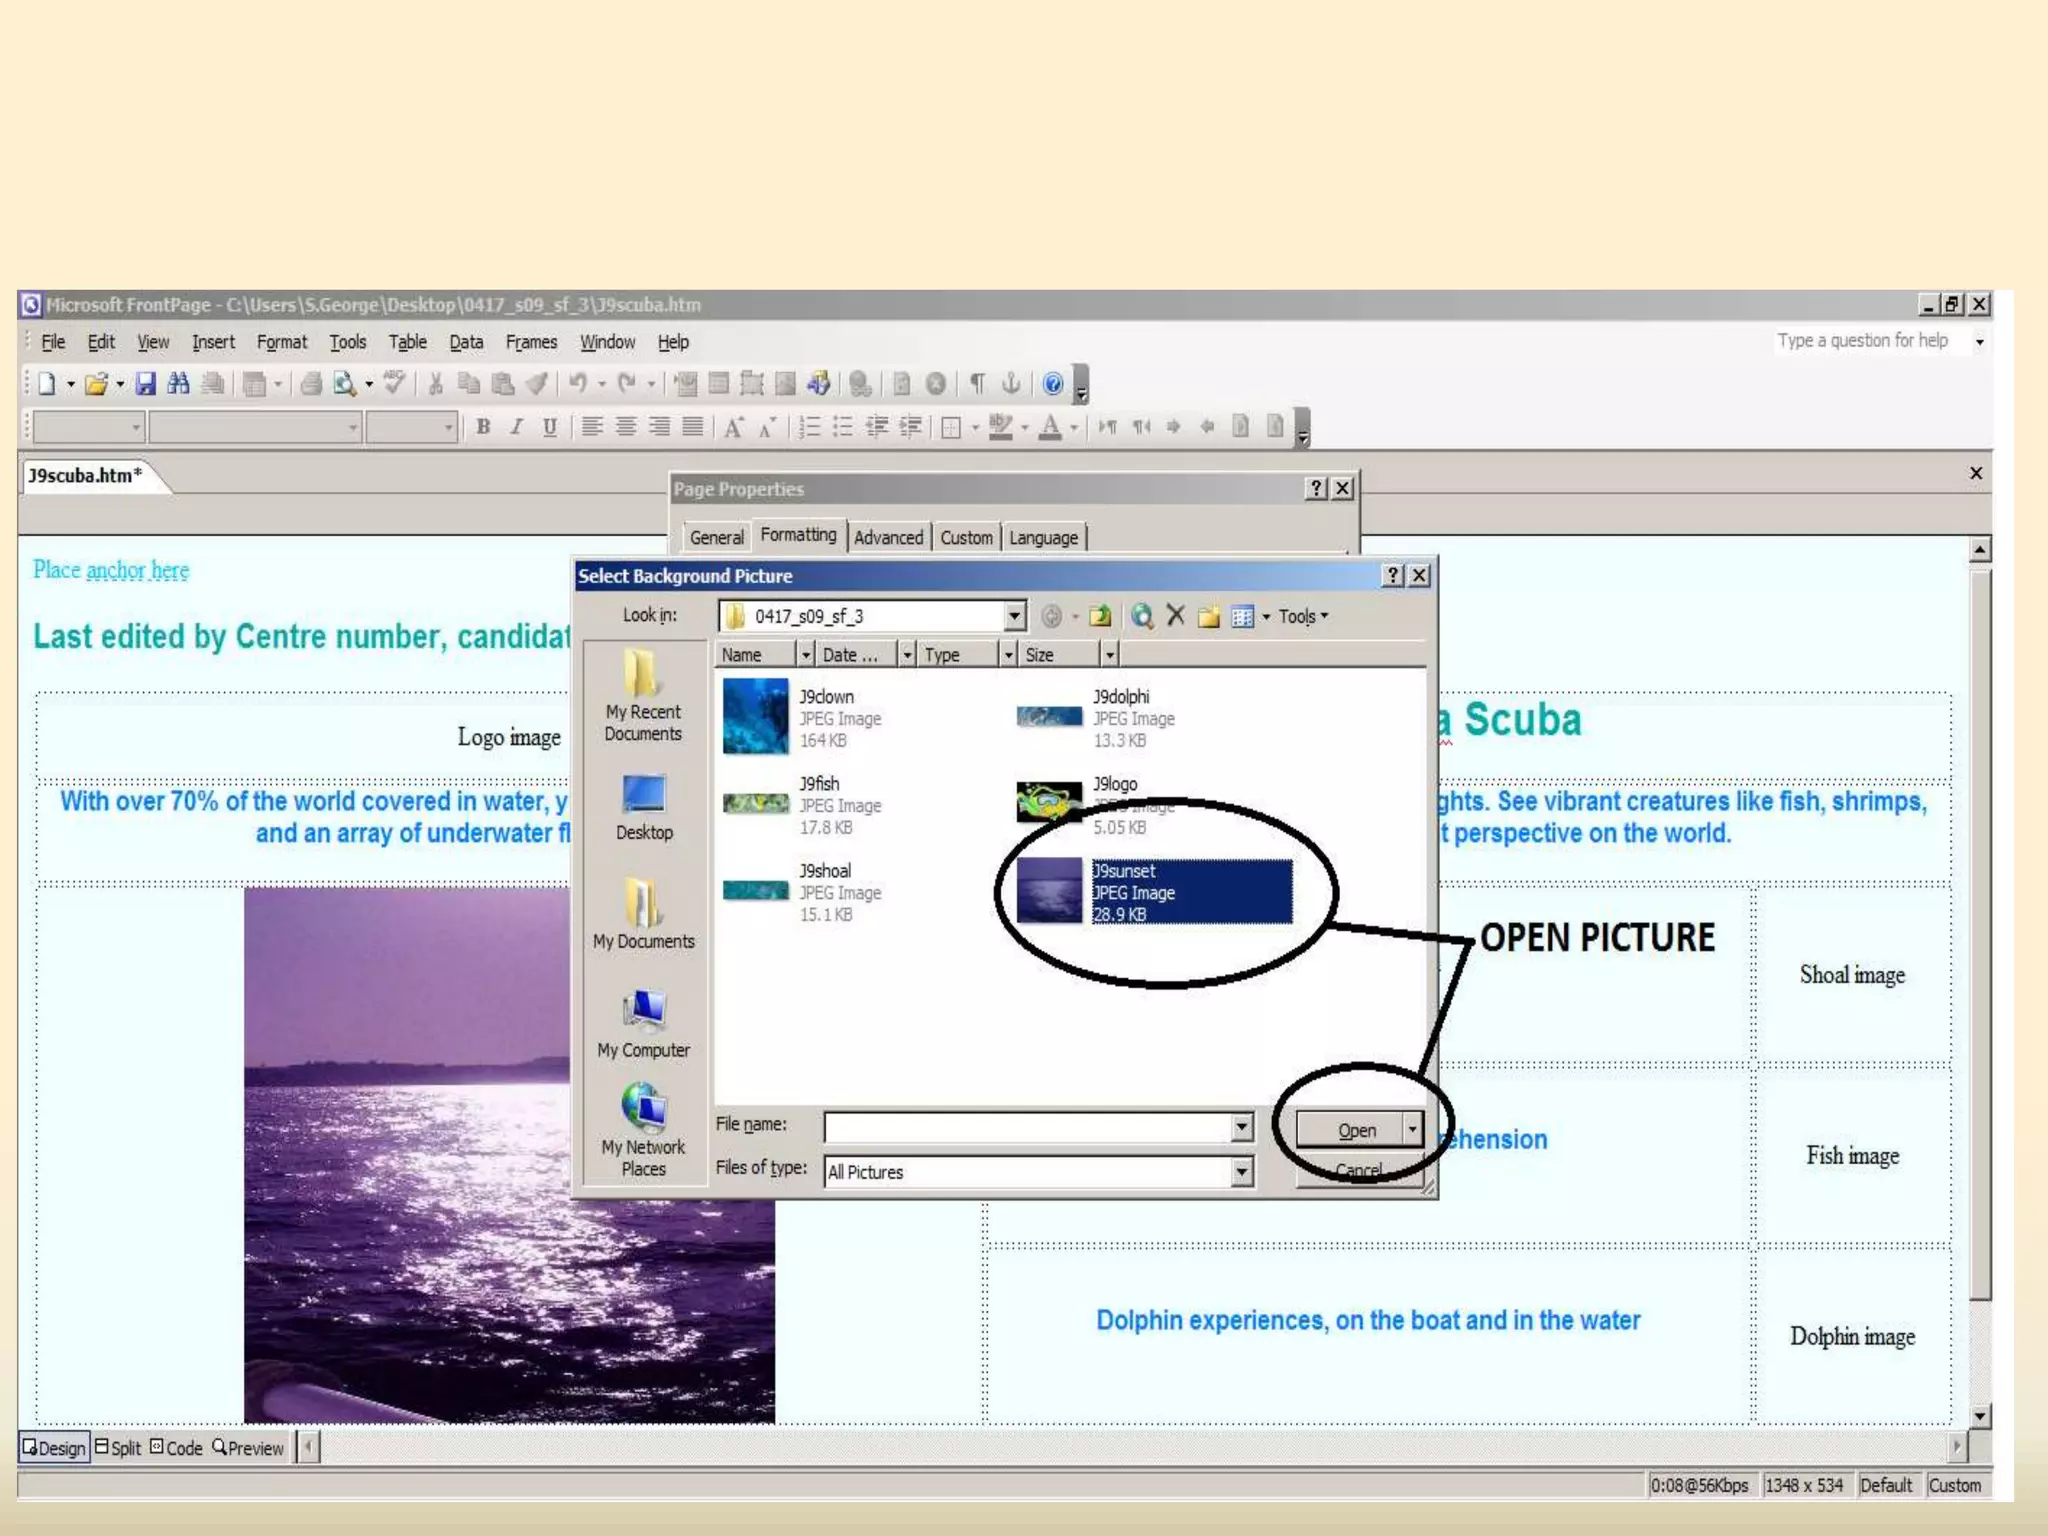Click Search the Web icon in dialog

pos(1142,616)
